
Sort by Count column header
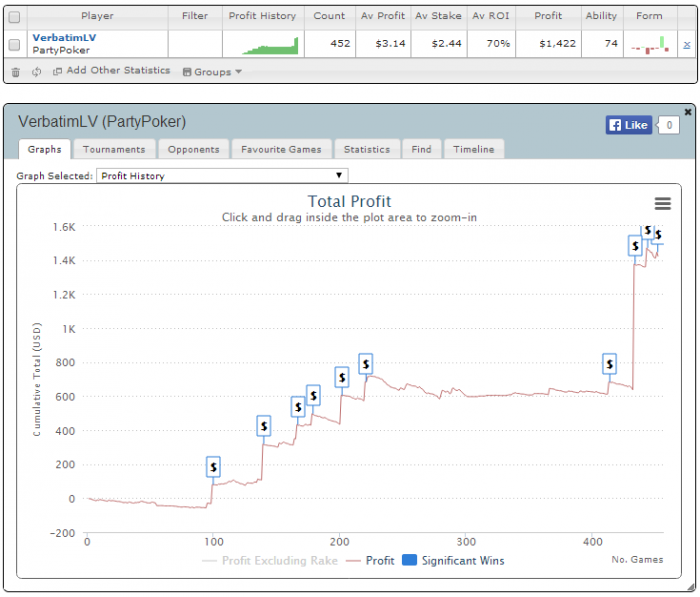coord(329,16)
